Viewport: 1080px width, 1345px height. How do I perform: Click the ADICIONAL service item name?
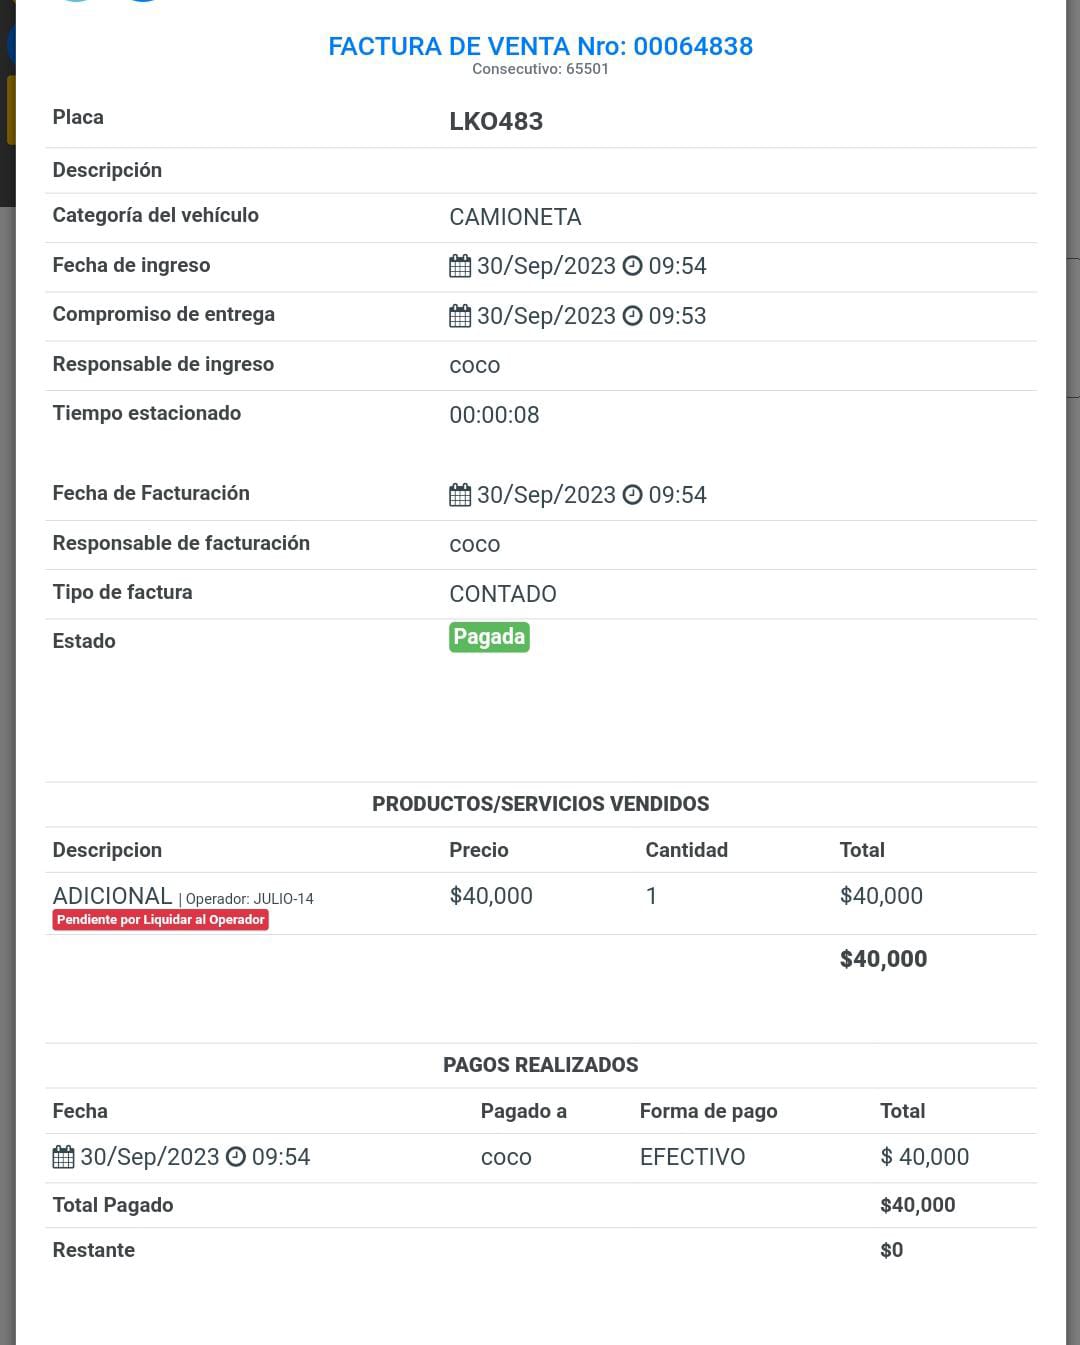coord(112,896)
